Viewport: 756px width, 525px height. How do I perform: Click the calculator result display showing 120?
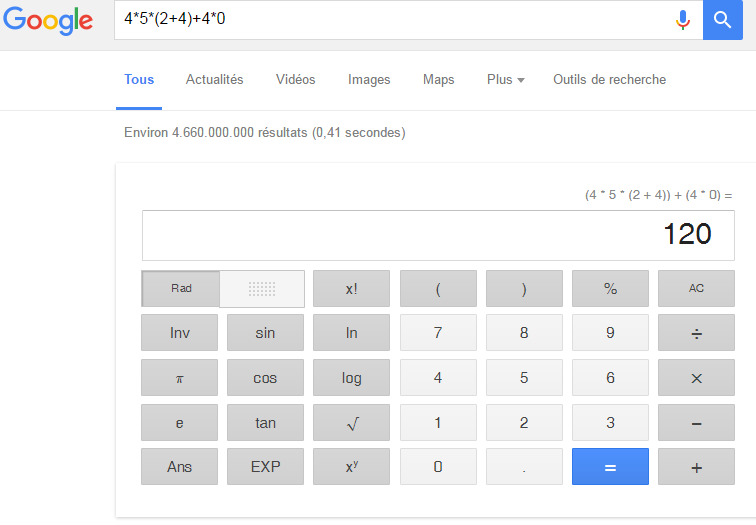(x=438, y=235)
